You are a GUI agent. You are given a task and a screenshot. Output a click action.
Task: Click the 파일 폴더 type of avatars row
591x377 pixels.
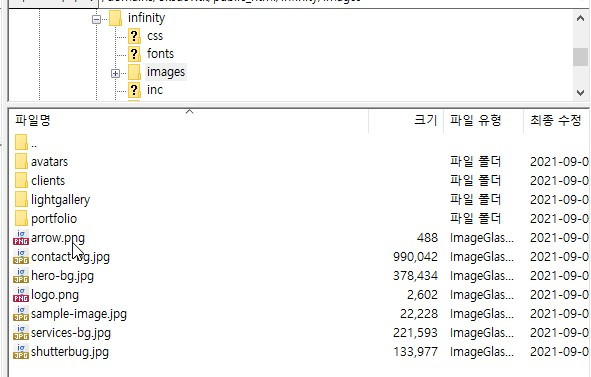pyautogui.click(x=475, y=162)
